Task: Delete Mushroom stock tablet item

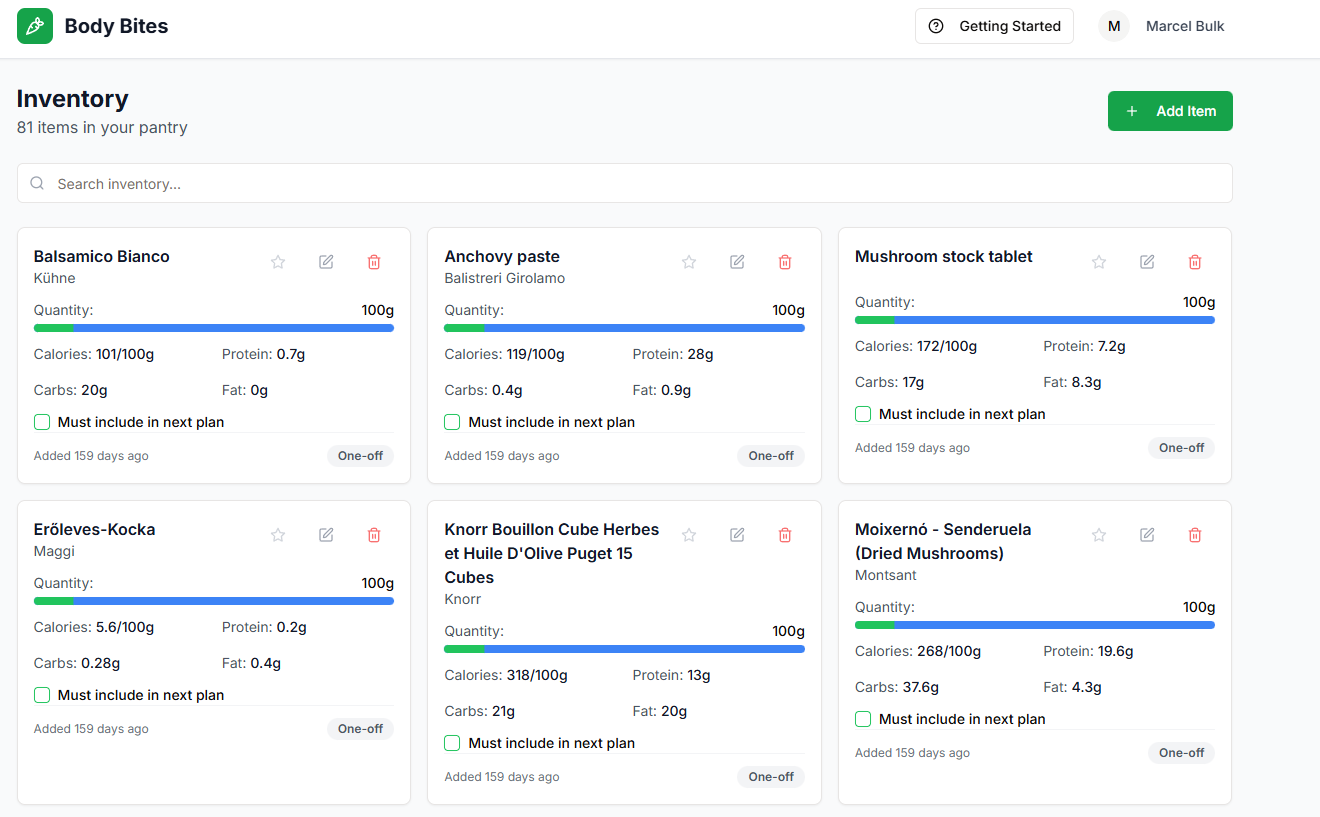Action: coord(1195,262)
